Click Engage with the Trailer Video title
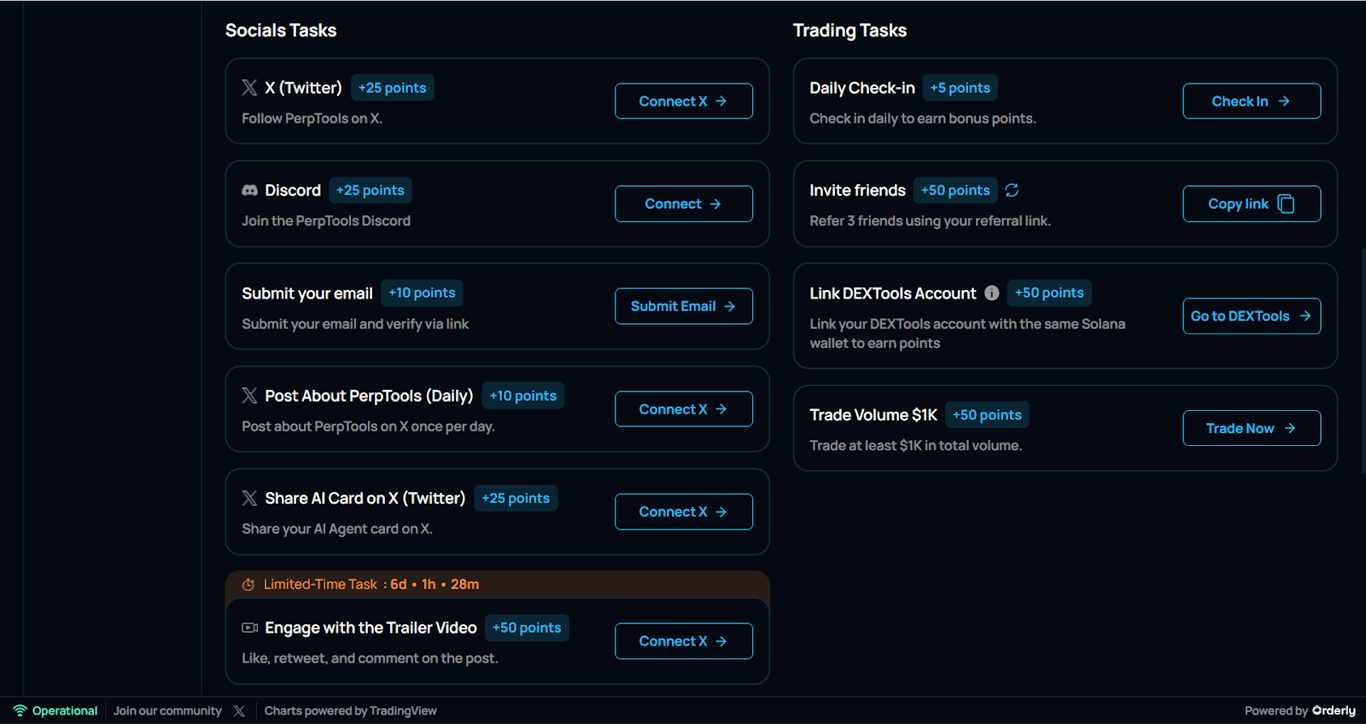This screenshot has width=1366, height=724. 371,628
